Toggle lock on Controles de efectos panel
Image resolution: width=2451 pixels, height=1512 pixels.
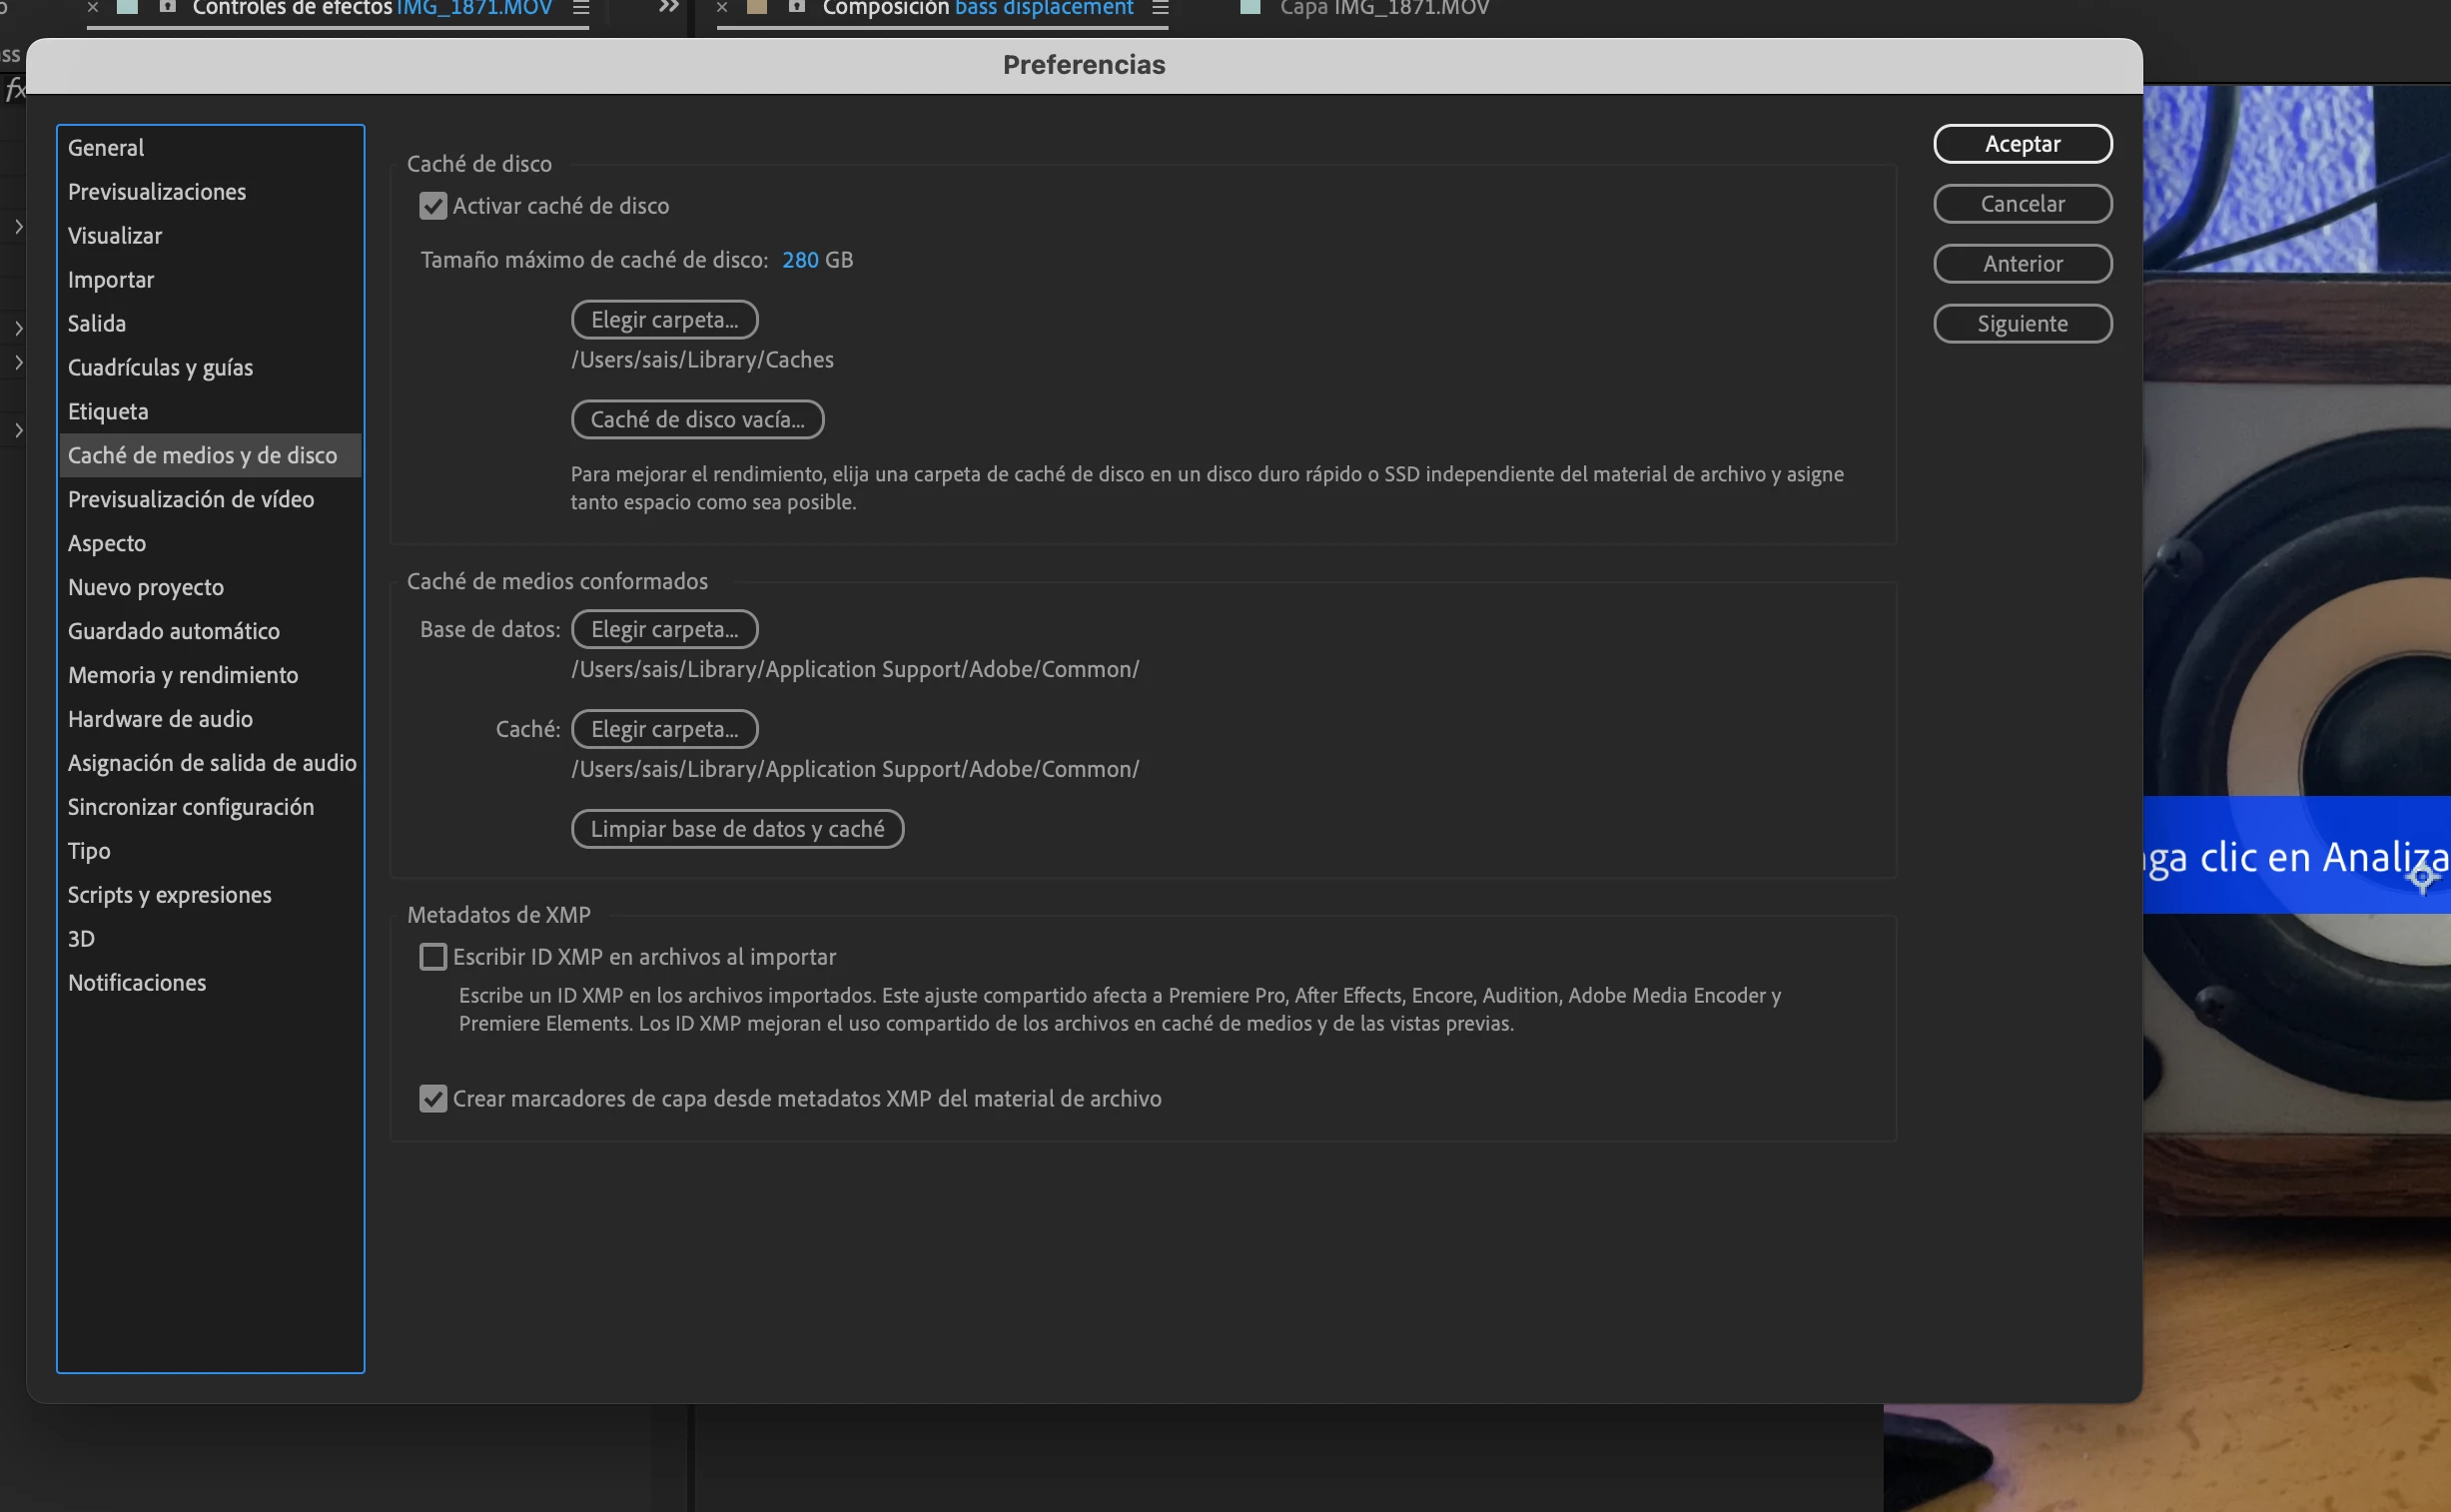coord(168,7)
